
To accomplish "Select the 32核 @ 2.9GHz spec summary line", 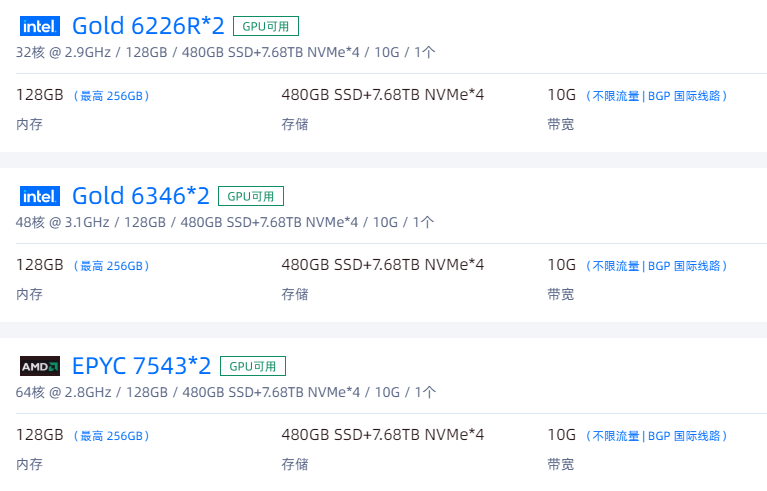I will click(x=225, y=52).
